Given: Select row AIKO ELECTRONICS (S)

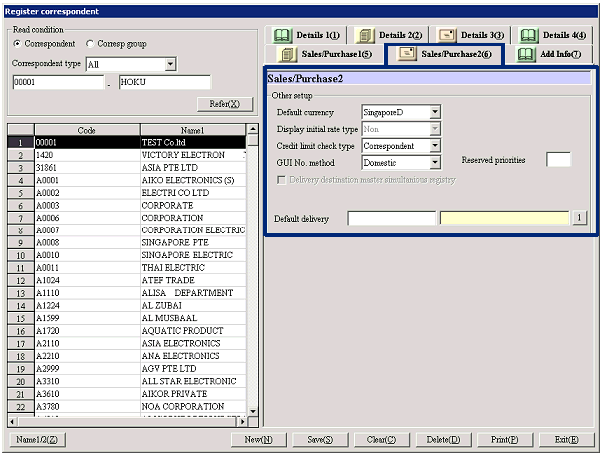Looking at the screenshot, I should [x=127, y=180].
